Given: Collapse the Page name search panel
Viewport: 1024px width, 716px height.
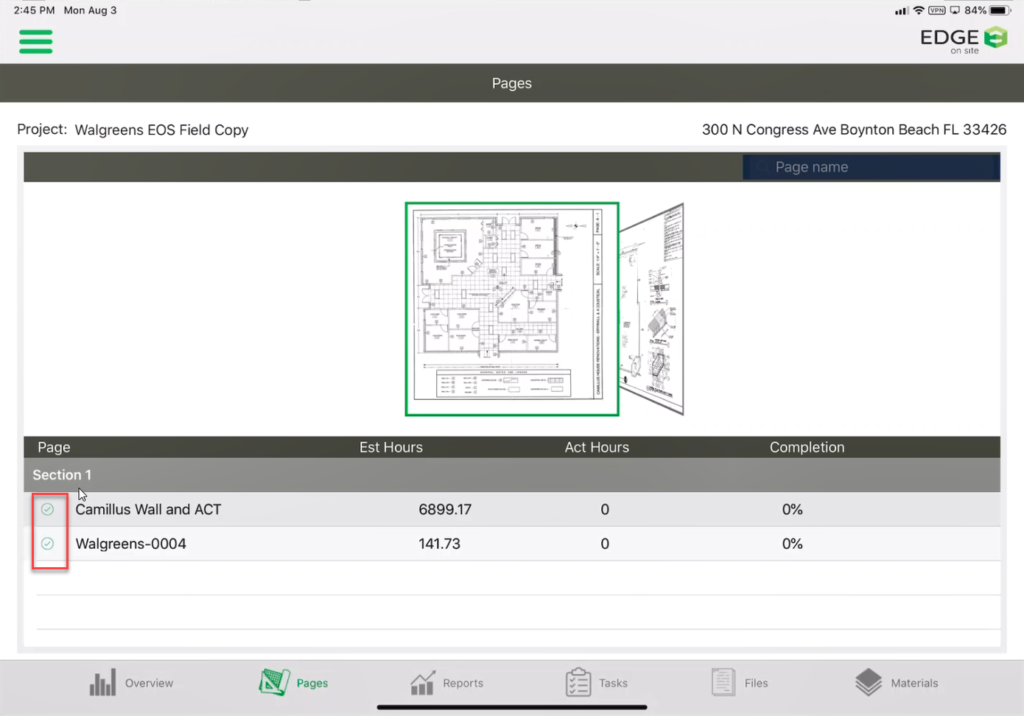Looking at the screenshot, I should coord(870,167).
